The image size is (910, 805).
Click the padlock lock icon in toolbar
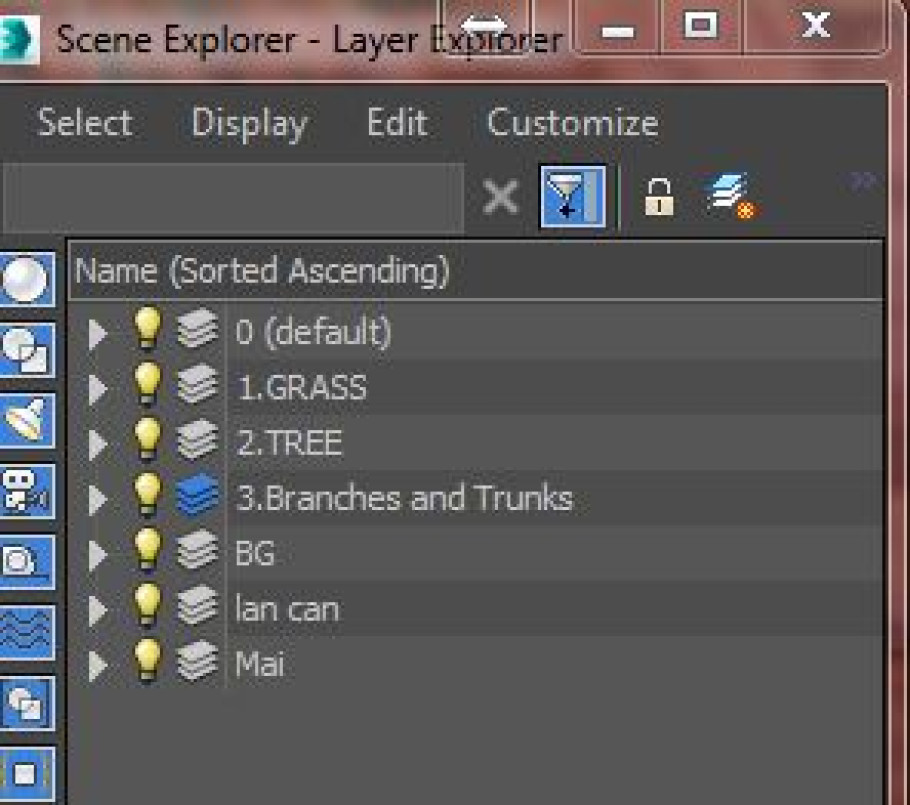(658, 197)
